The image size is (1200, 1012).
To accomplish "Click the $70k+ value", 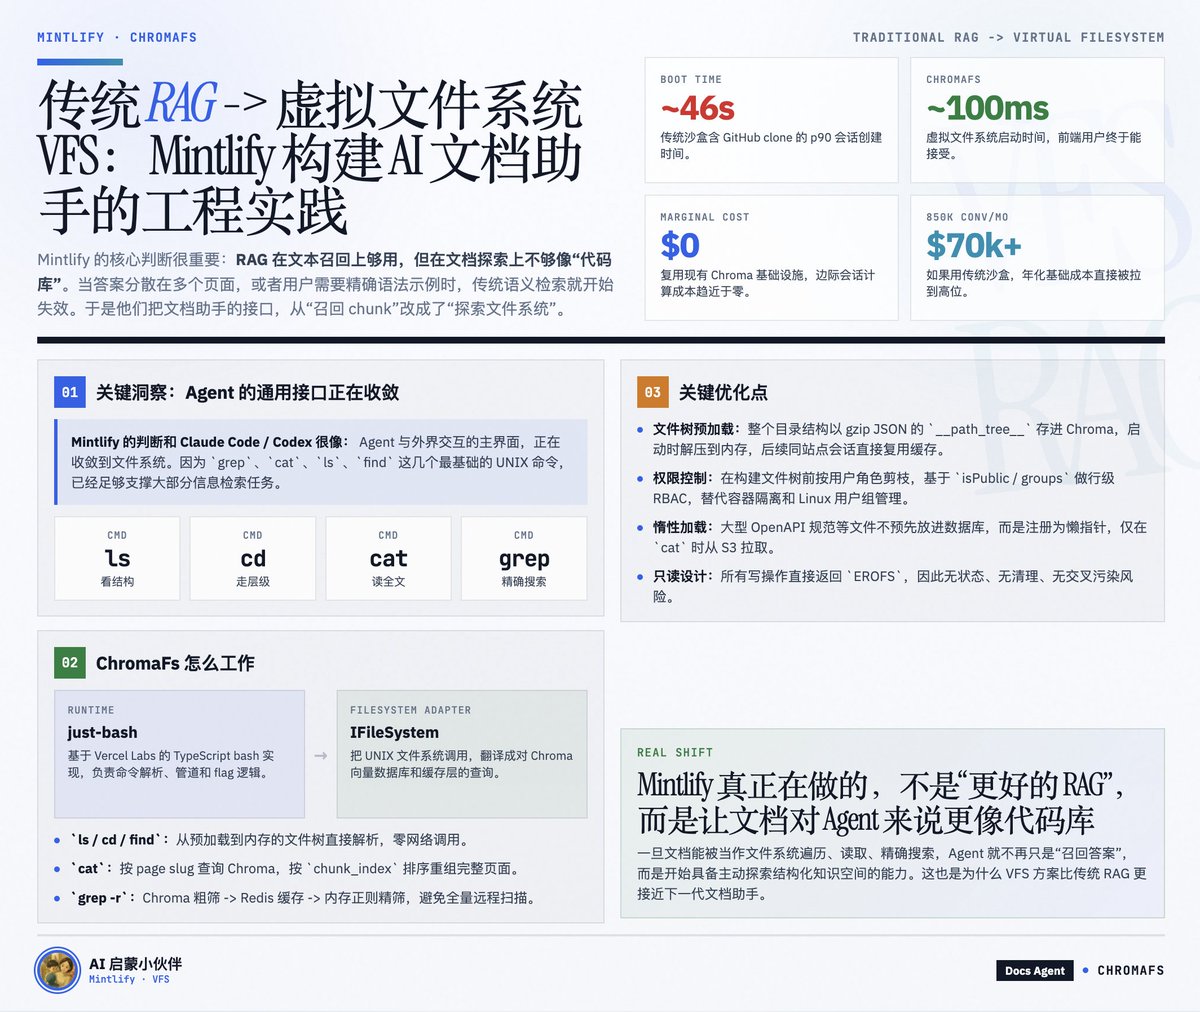I will click(974, 245).
